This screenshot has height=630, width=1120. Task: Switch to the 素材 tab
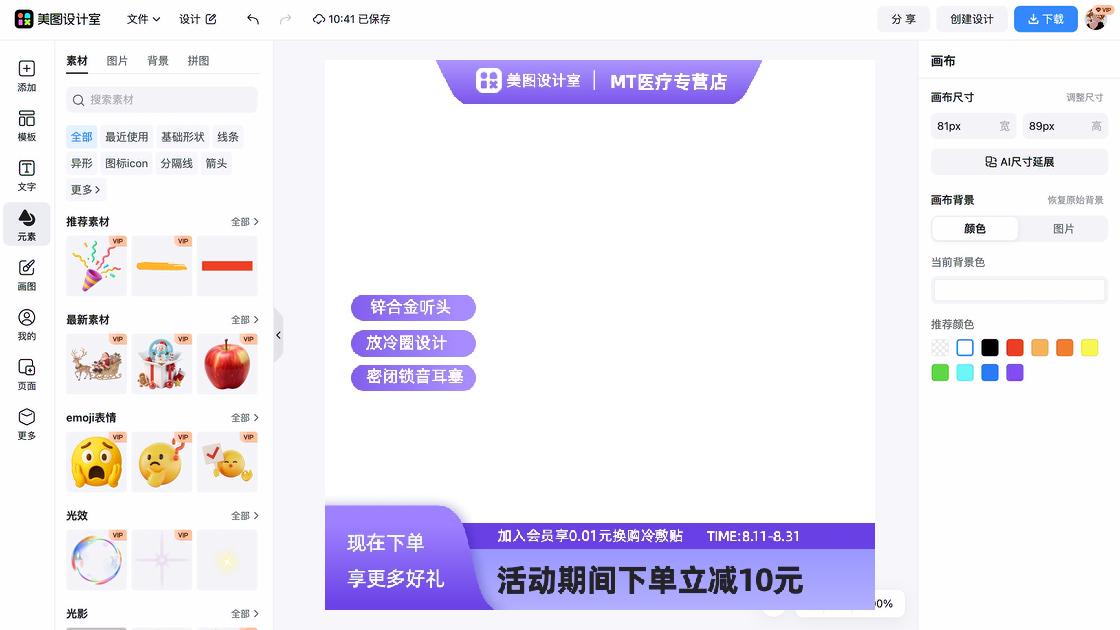click(76, 61)
